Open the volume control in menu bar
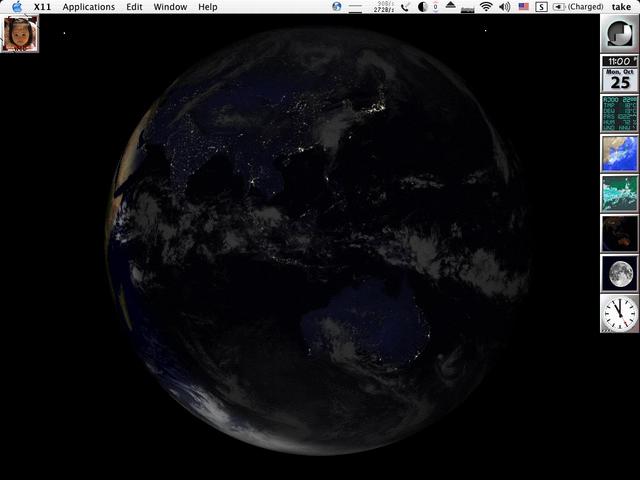640x480 pixels. 504,7
